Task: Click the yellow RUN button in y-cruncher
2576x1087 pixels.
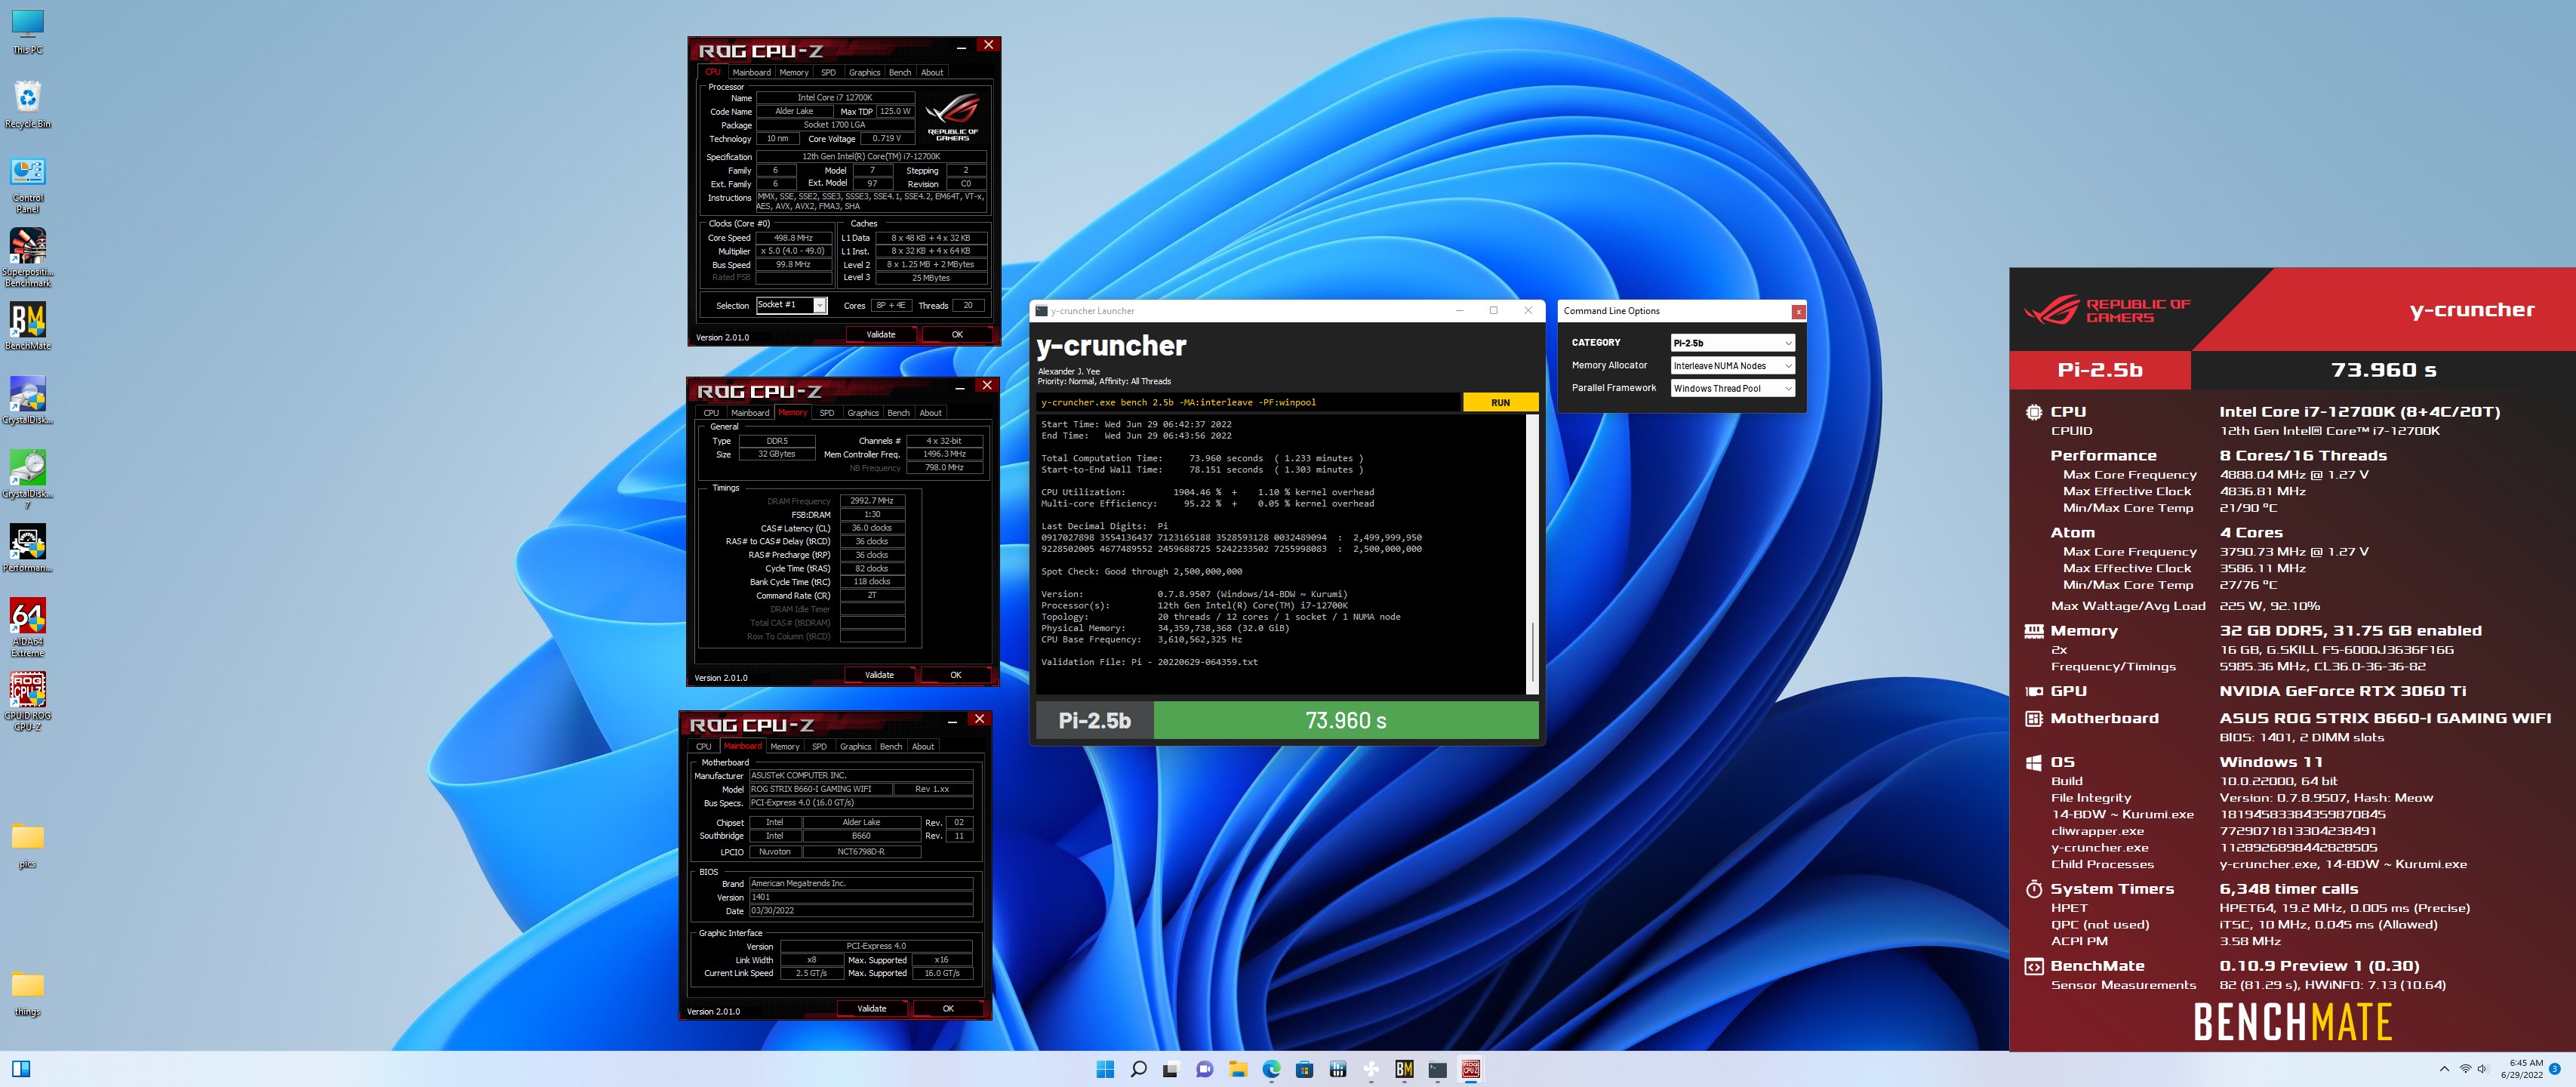Action: (x=1500, y=403)
